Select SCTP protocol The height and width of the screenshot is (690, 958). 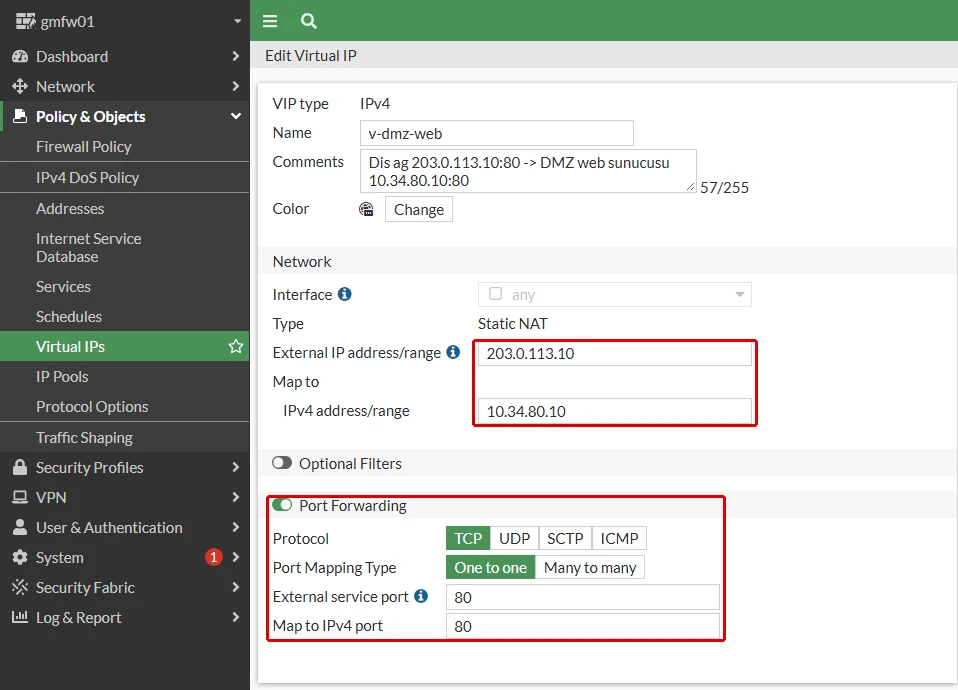[565, 538]
